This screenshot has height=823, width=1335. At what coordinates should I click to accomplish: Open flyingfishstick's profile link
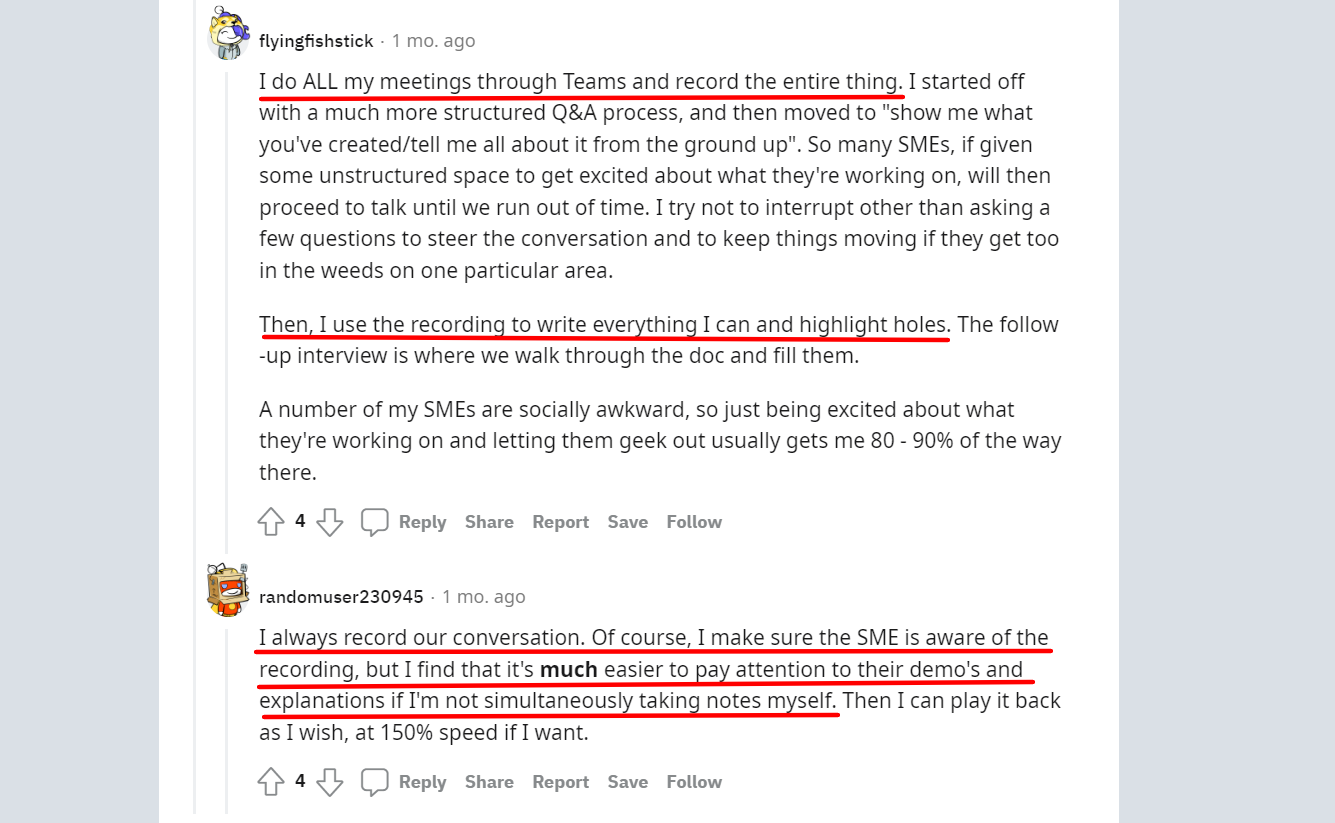click(x=315, y=41)
